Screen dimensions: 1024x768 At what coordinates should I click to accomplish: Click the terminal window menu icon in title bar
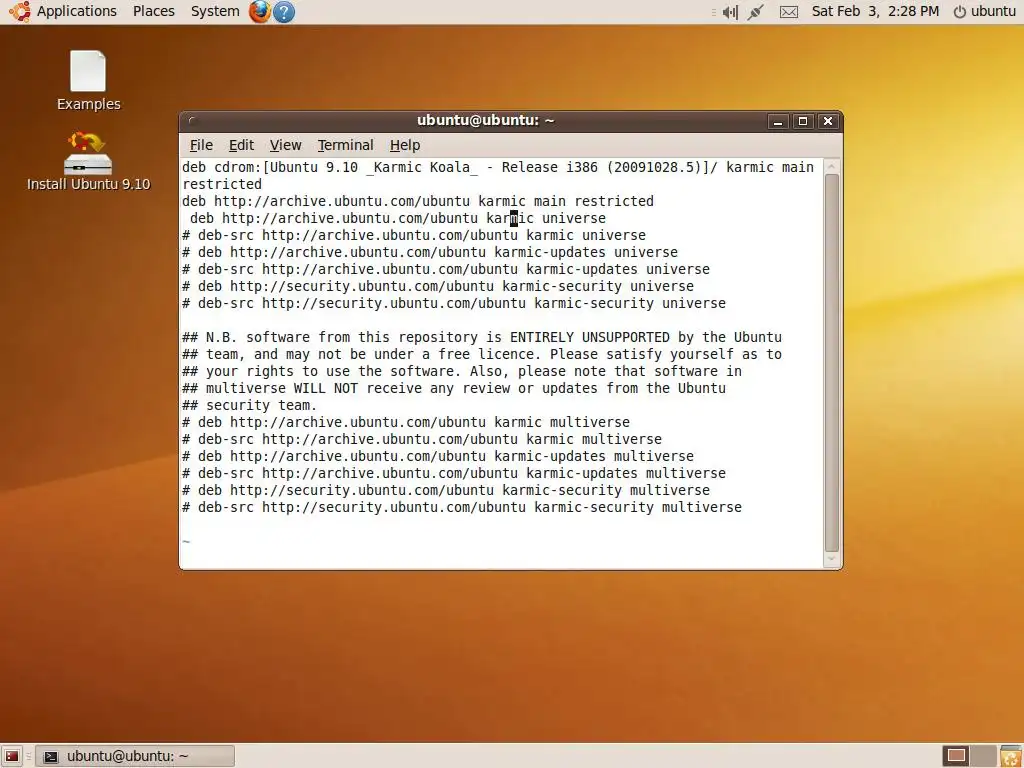191,121
